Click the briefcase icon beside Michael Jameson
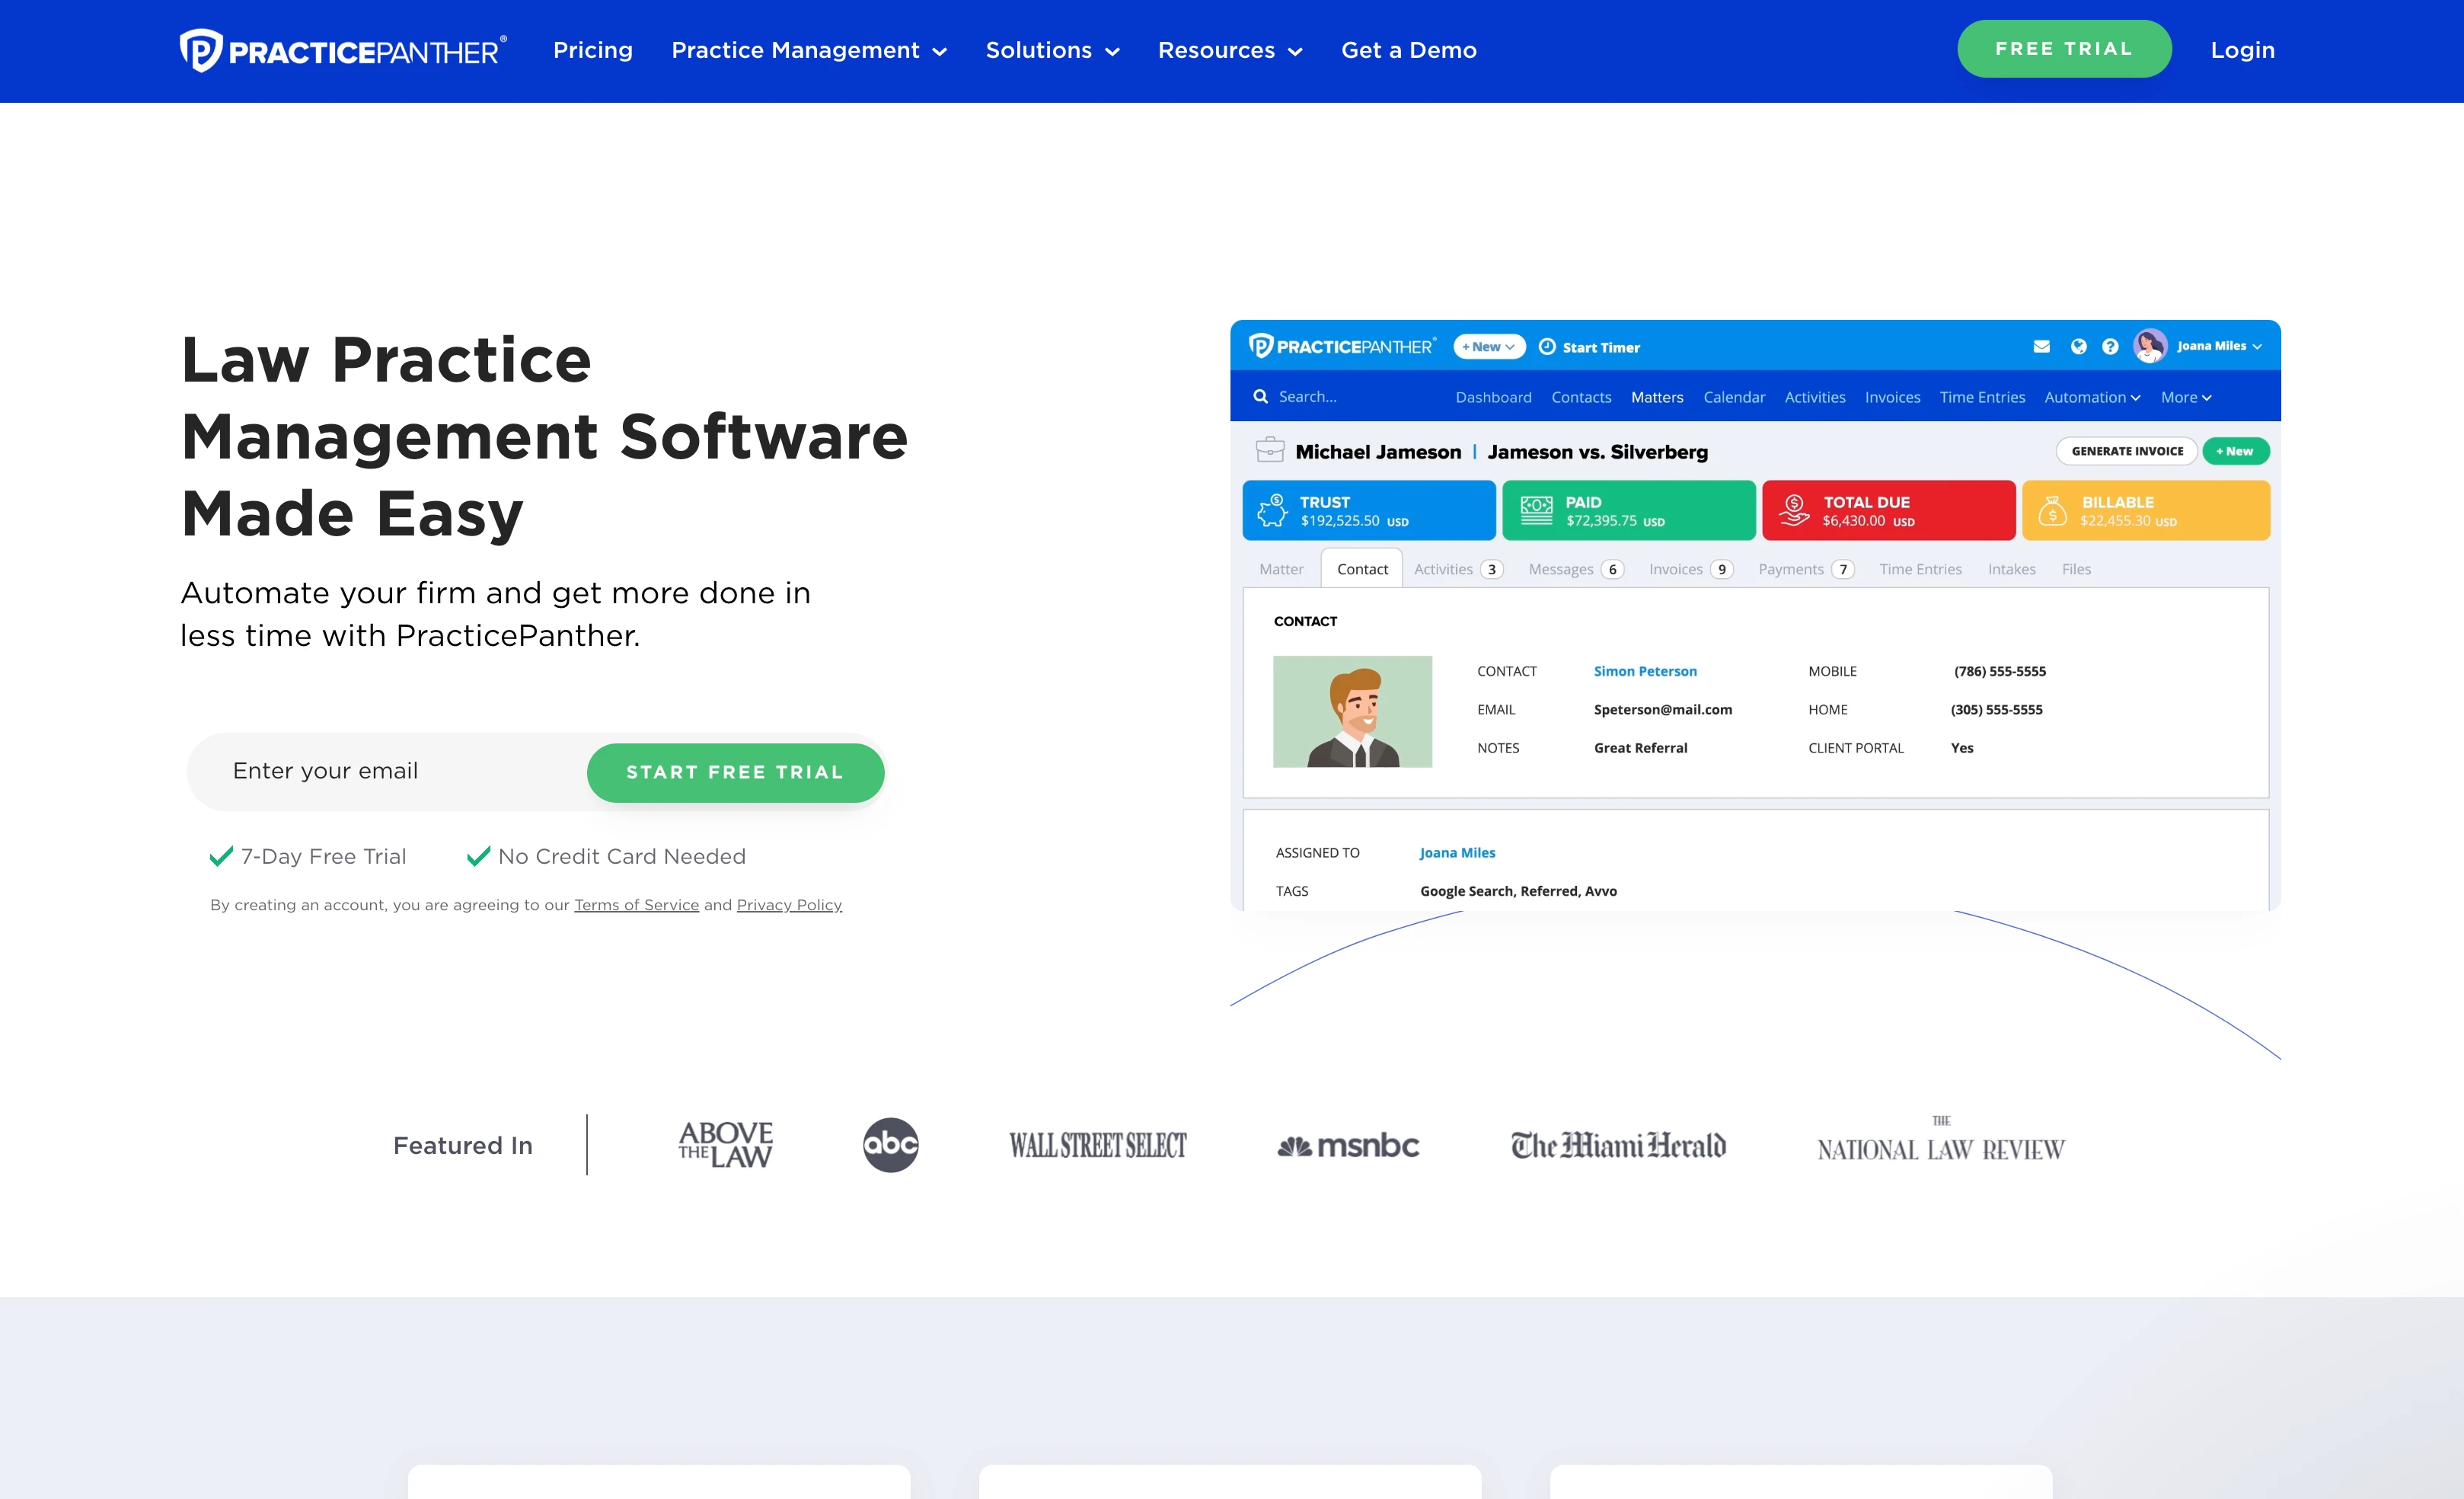2464x1499 pixels. (1270, 450)
